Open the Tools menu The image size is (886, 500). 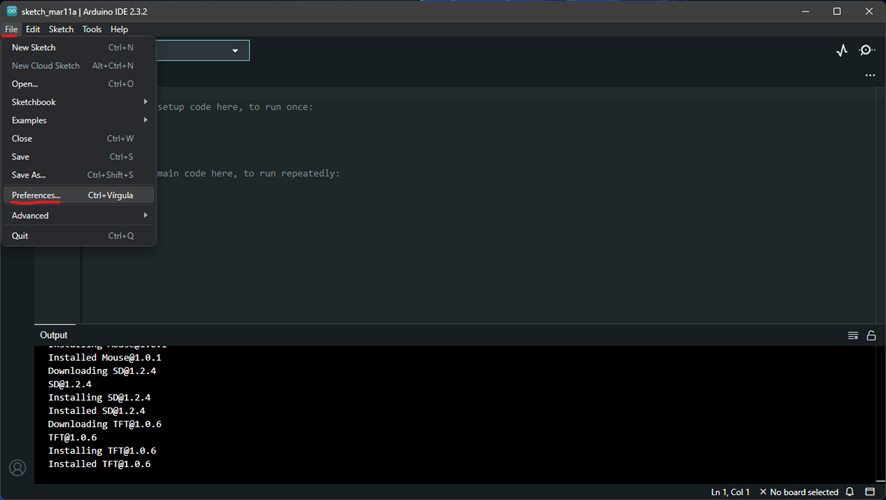92,29
